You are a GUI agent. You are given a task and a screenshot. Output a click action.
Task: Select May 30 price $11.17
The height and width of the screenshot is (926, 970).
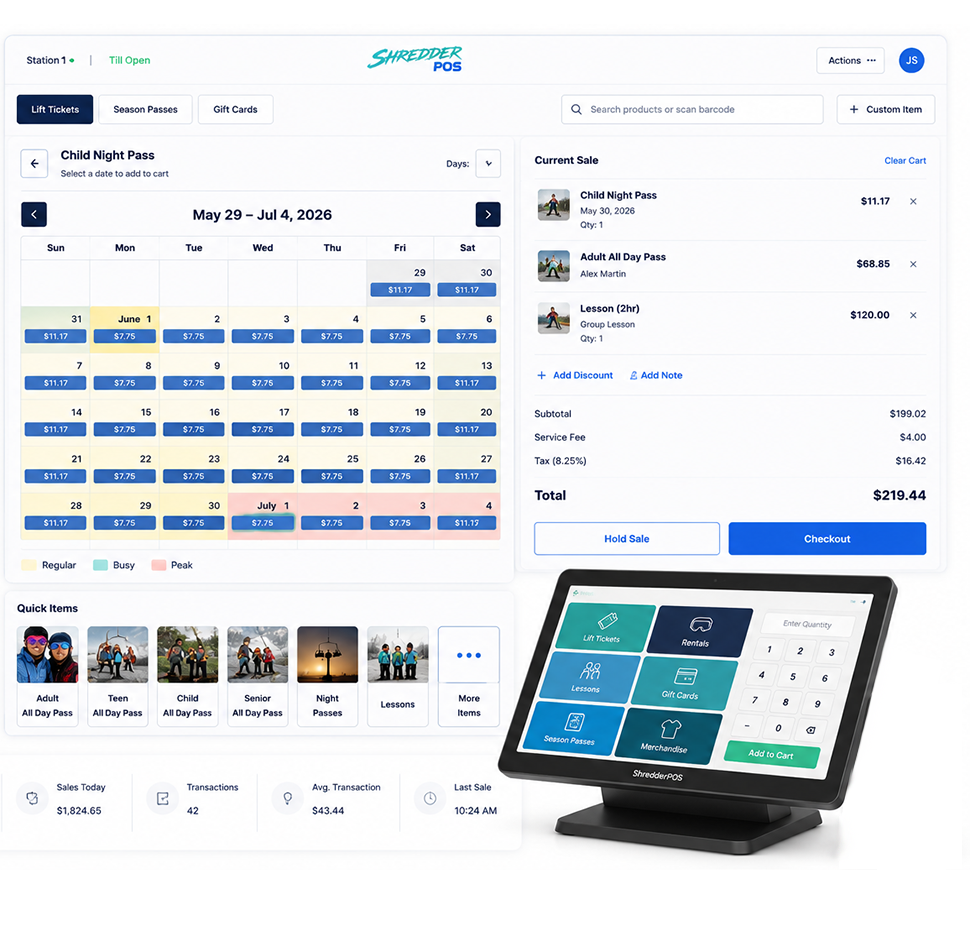click(466, 290)
